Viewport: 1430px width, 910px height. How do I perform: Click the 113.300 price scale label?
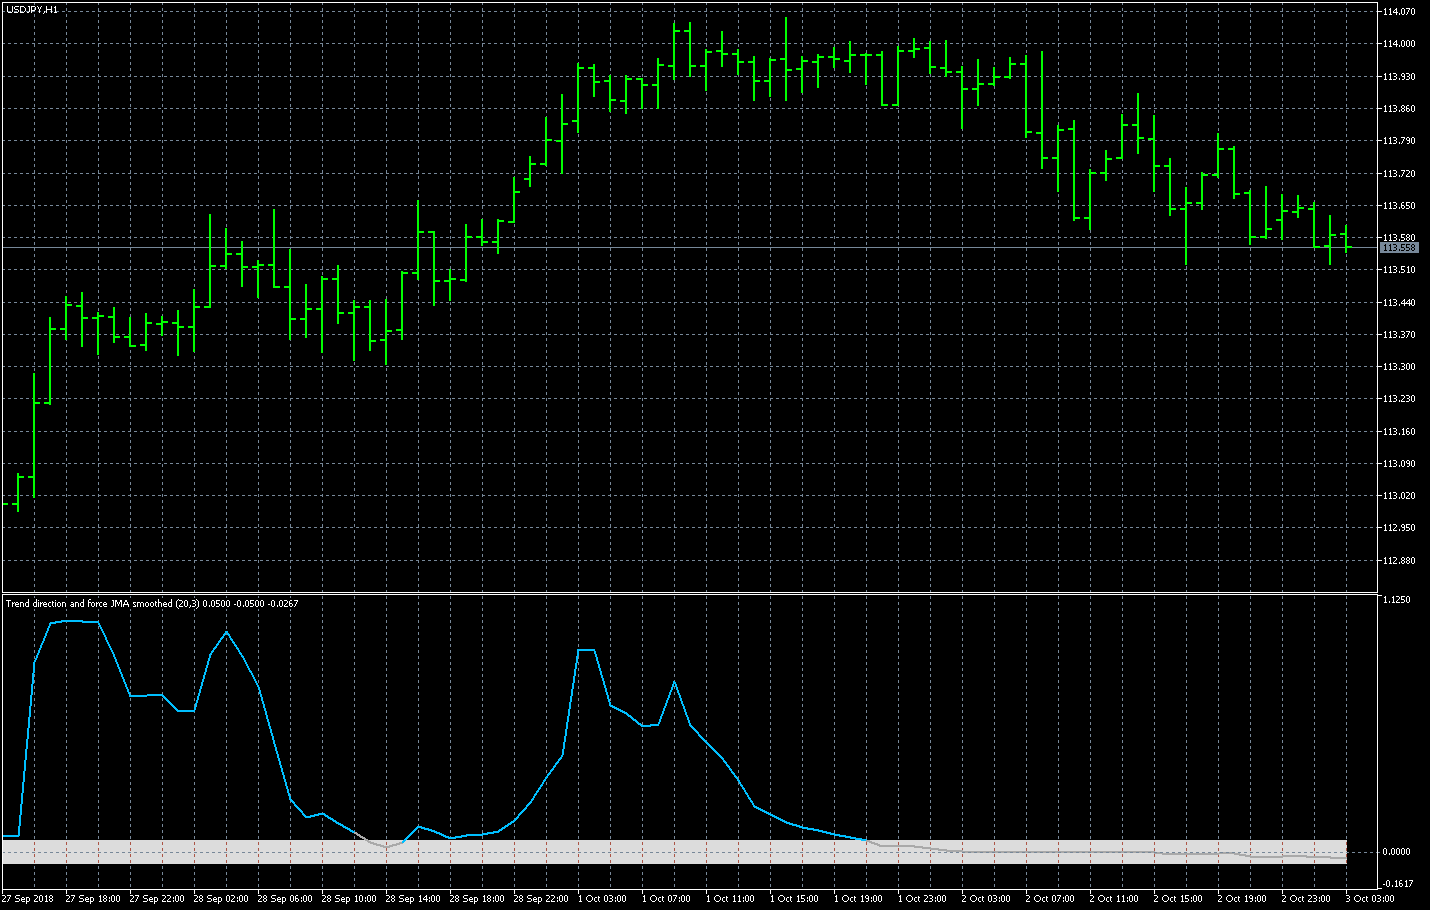(1398, 367)
